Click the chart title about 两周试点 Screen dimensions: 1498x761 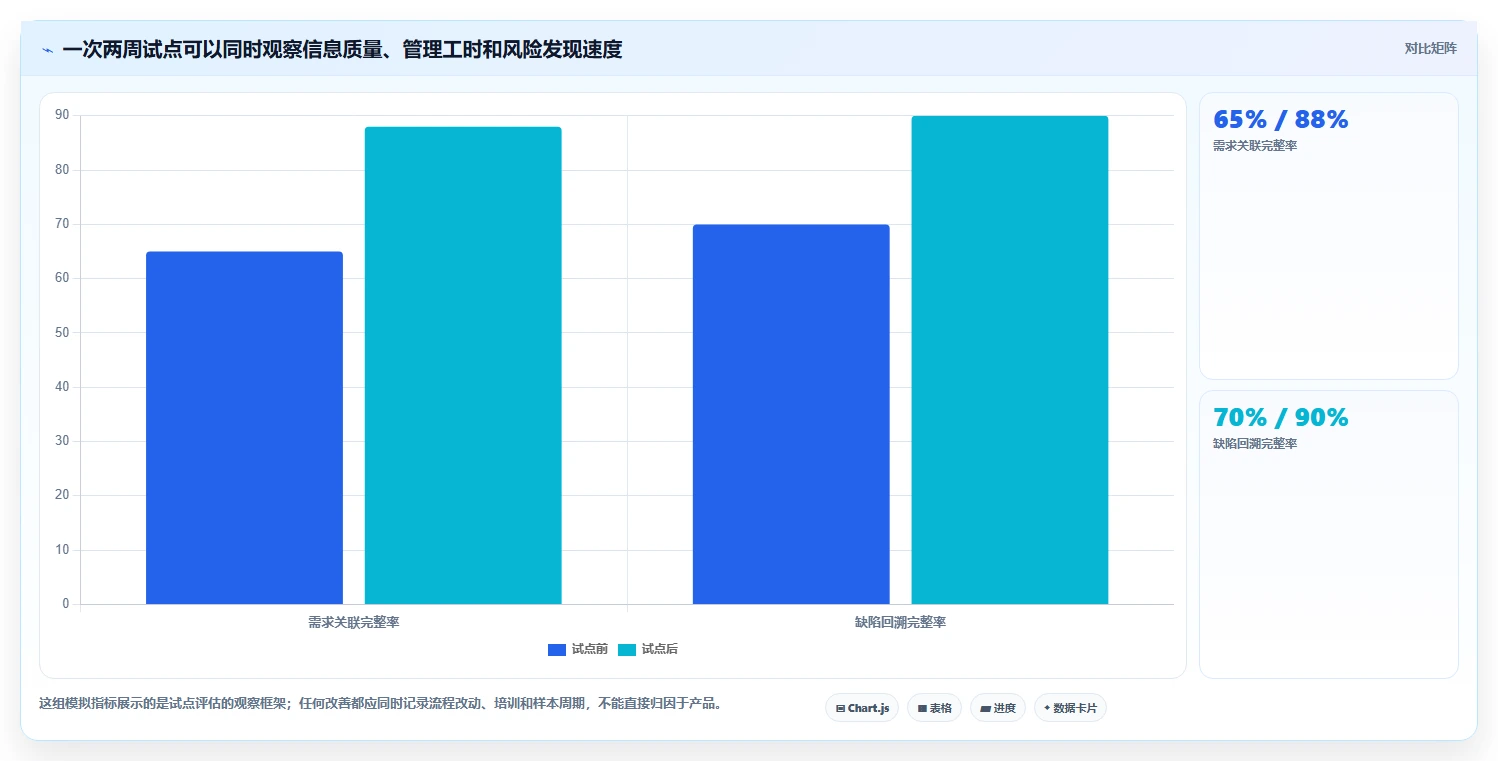coord(342,49)
